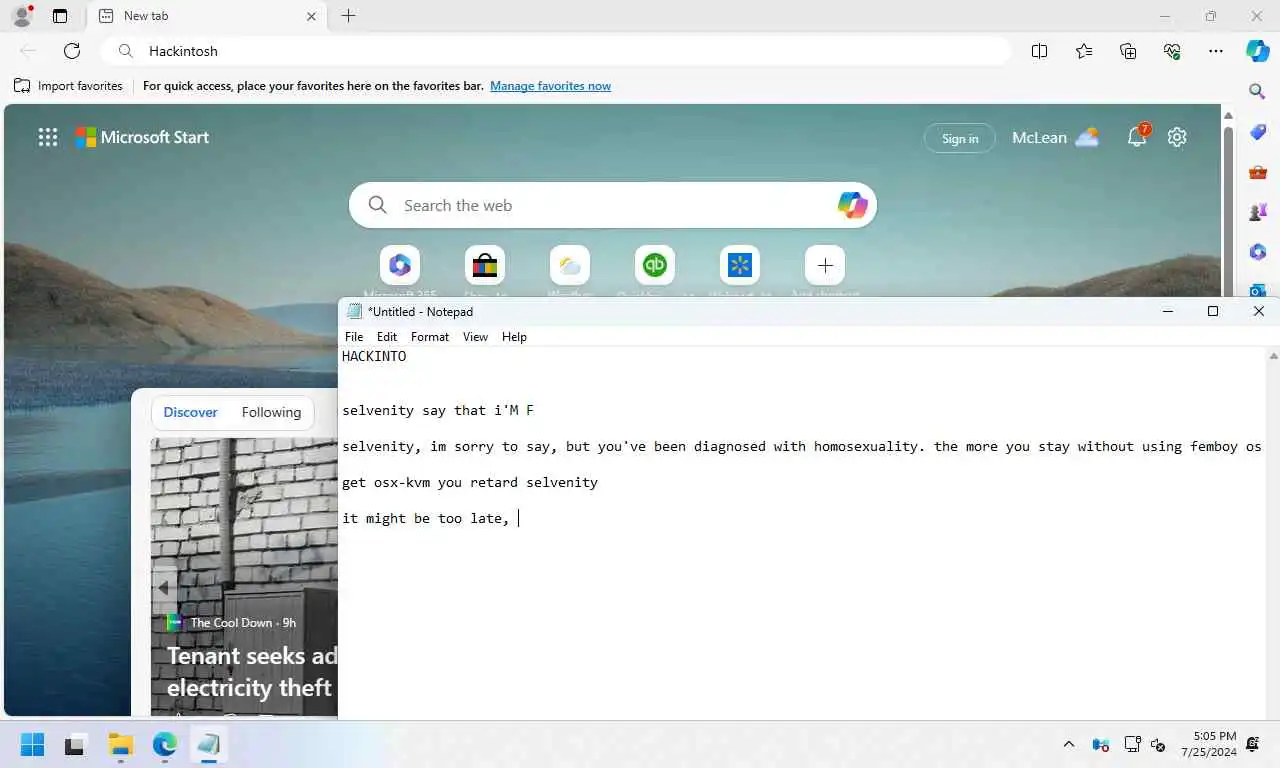This screenshot has height=768, width=1280.
Task: Open the Weather quick link tile
Action: [570, 266]
